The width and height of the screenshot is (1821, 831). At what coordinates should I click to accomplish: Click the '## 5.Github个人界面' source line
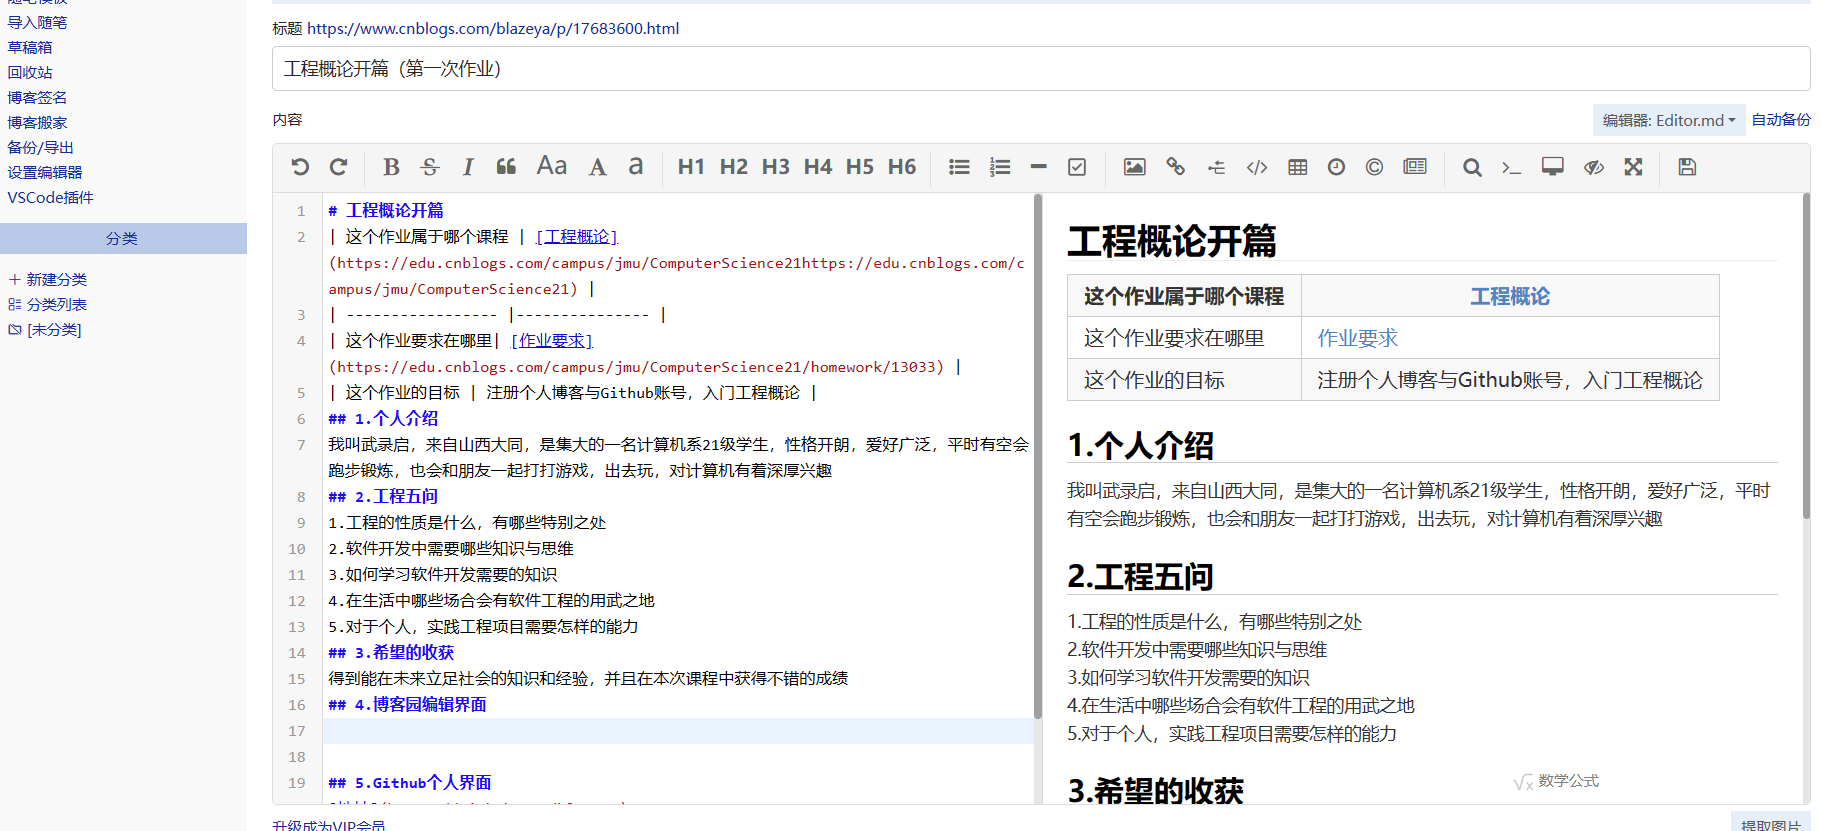(x=410, y=782)
